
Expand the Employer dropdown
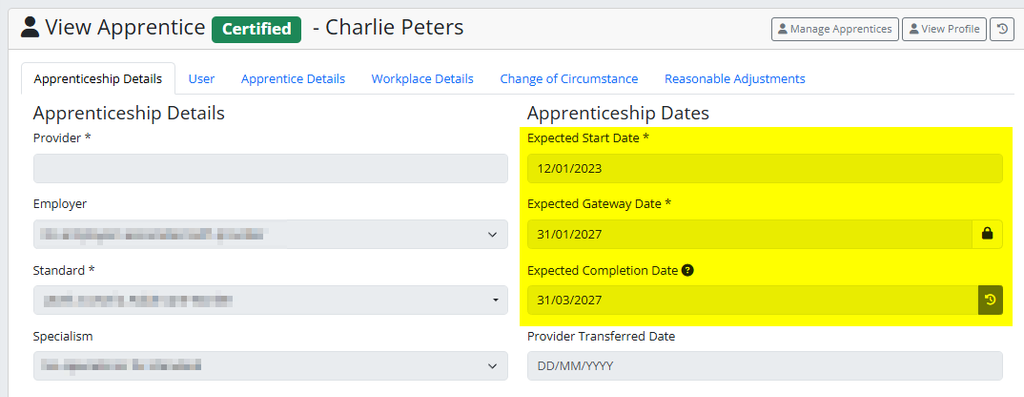tap(270, 234)
